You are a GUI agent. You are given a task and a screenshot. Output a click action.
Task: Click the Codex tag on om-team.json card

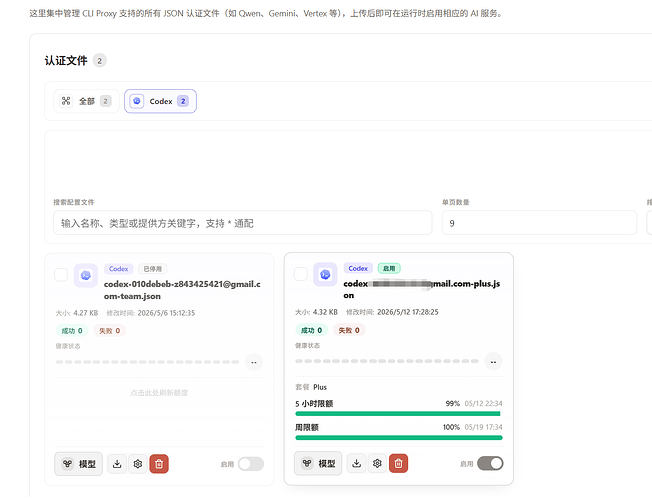[x=119, y=269]
